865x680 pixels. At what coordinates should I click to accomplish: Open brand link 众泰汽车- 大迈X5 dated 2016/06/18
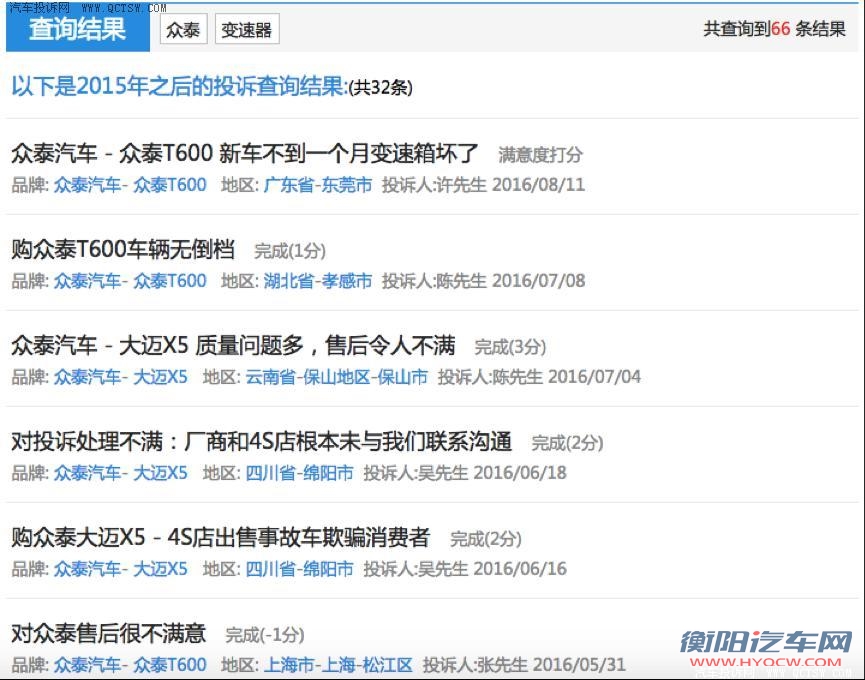pos(121,473)
